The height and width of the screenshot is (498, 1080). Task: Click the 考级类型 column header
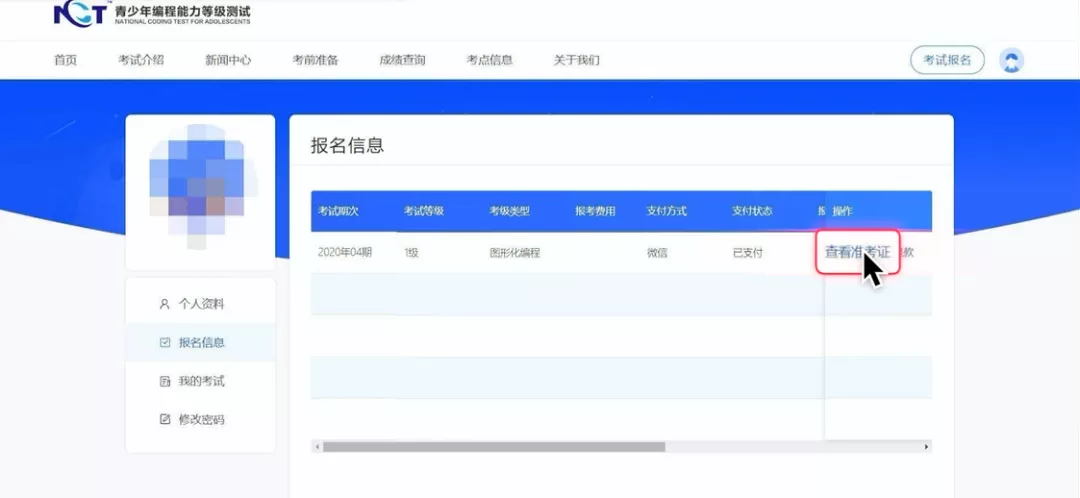510,211
